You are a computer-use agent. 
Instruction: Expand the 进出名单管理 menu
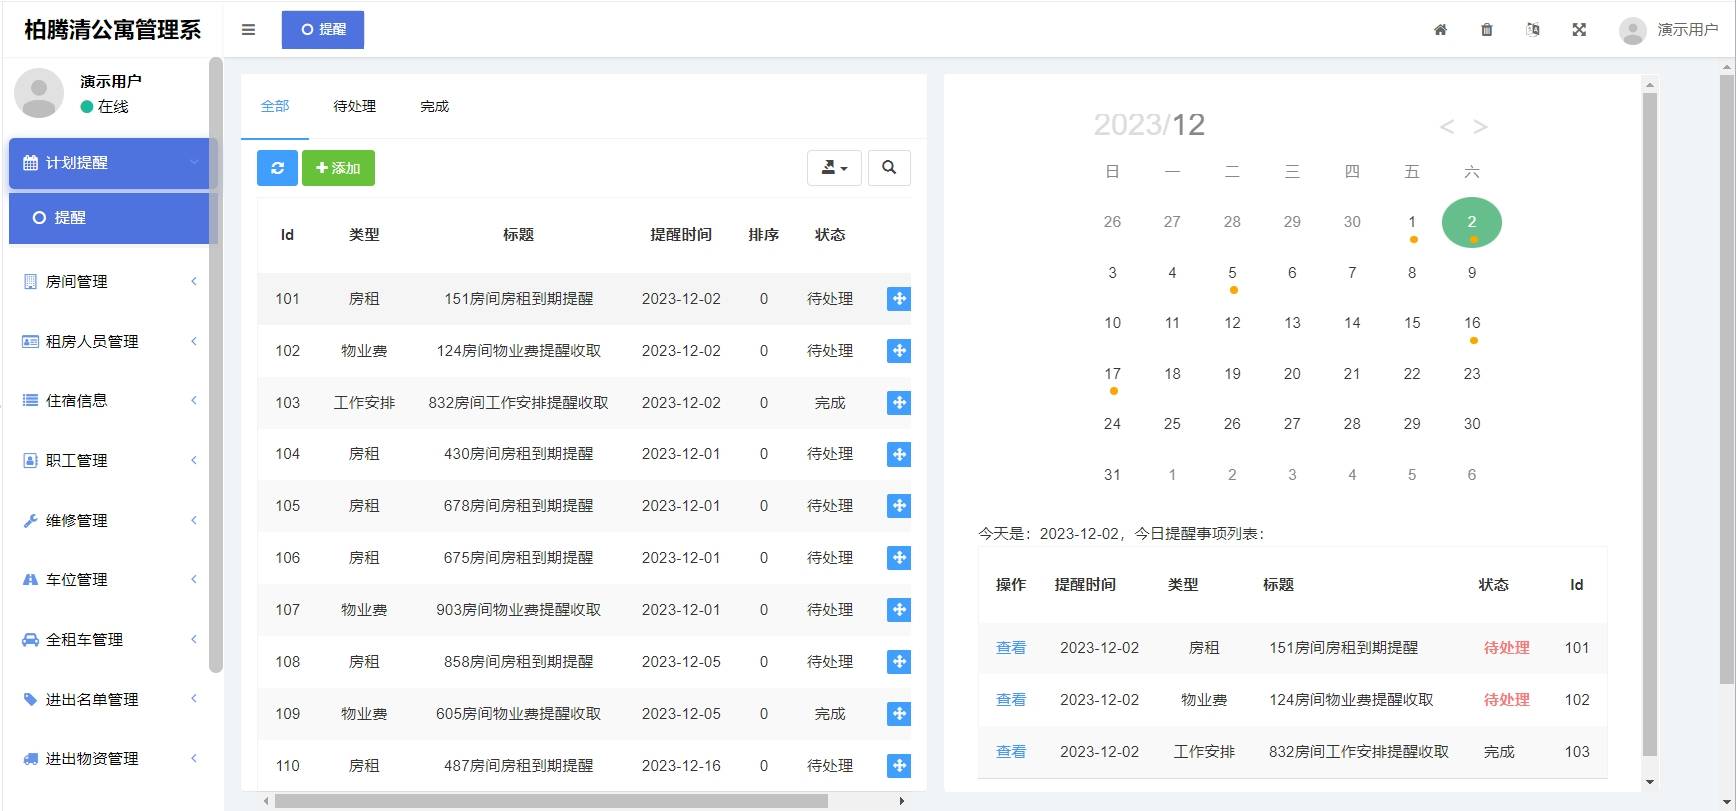(x=110, y=700)
